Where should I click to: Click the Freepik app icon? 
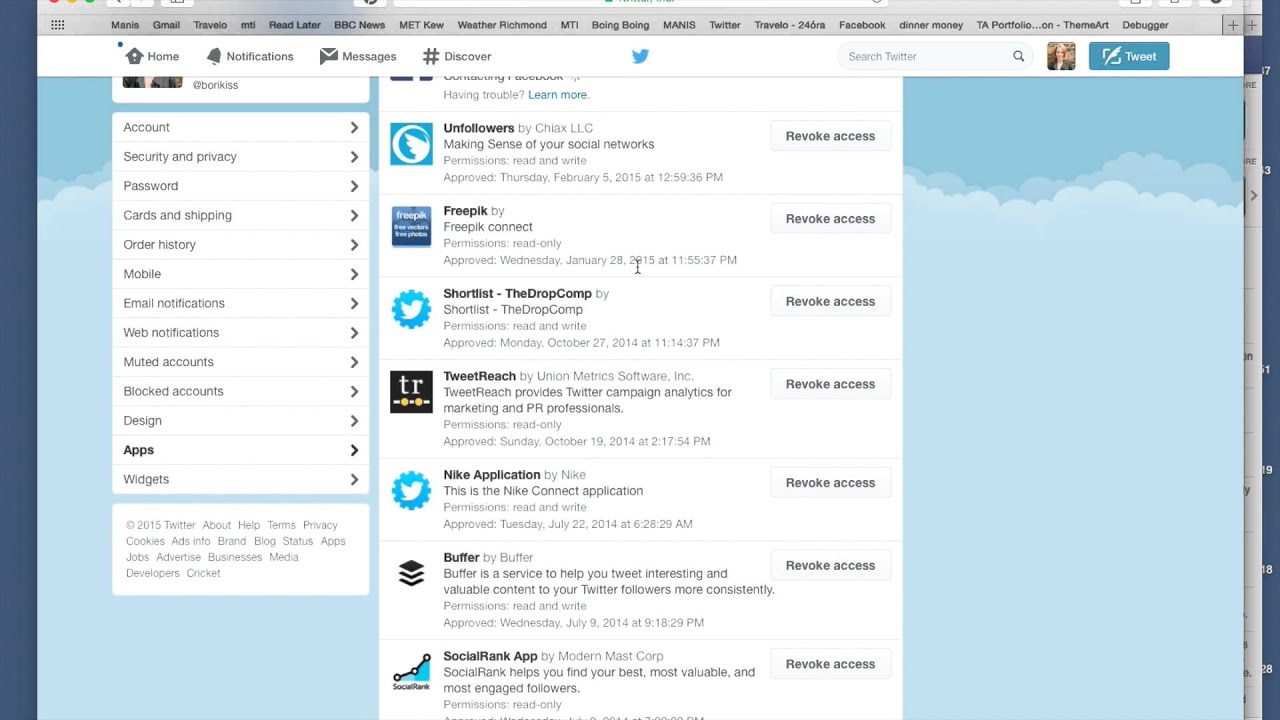pos(411,227)
